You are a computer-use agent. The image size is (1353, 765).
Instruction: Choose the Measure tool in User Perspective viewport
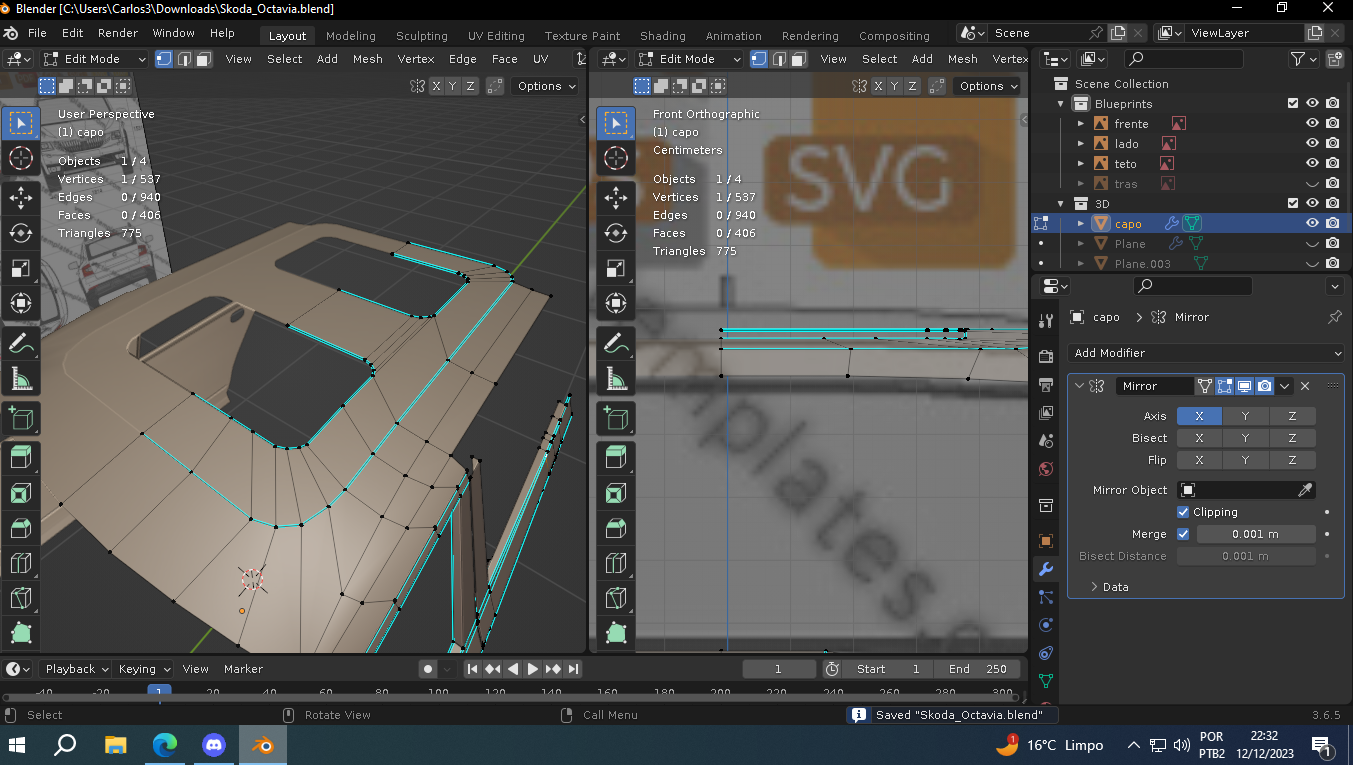coord(20,379)
